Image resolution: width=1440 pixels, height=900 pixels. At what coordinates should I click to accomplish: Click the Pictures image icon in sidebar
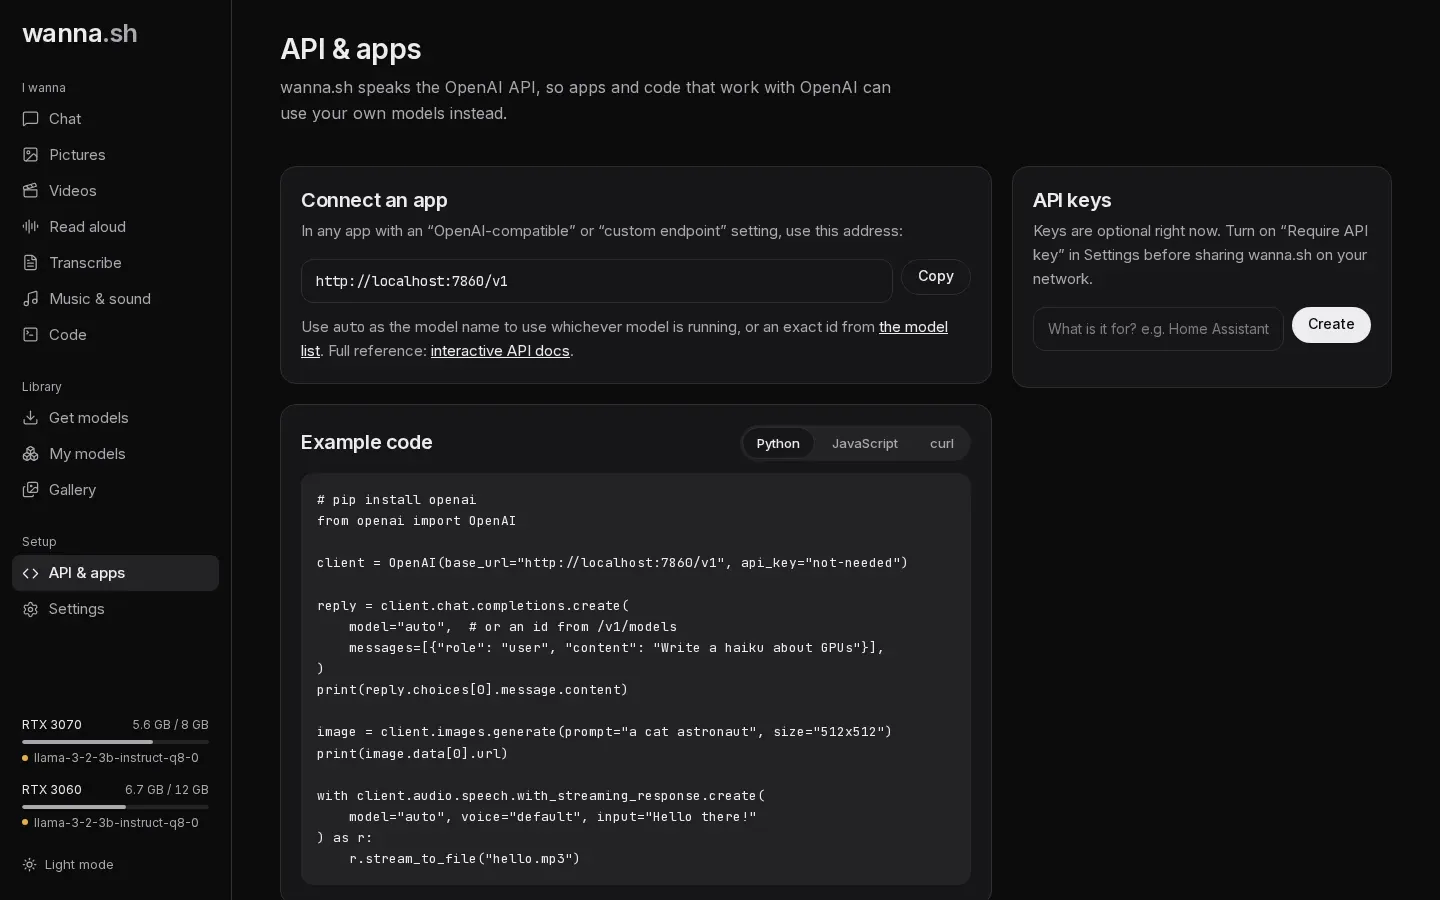tap(30, 155)
